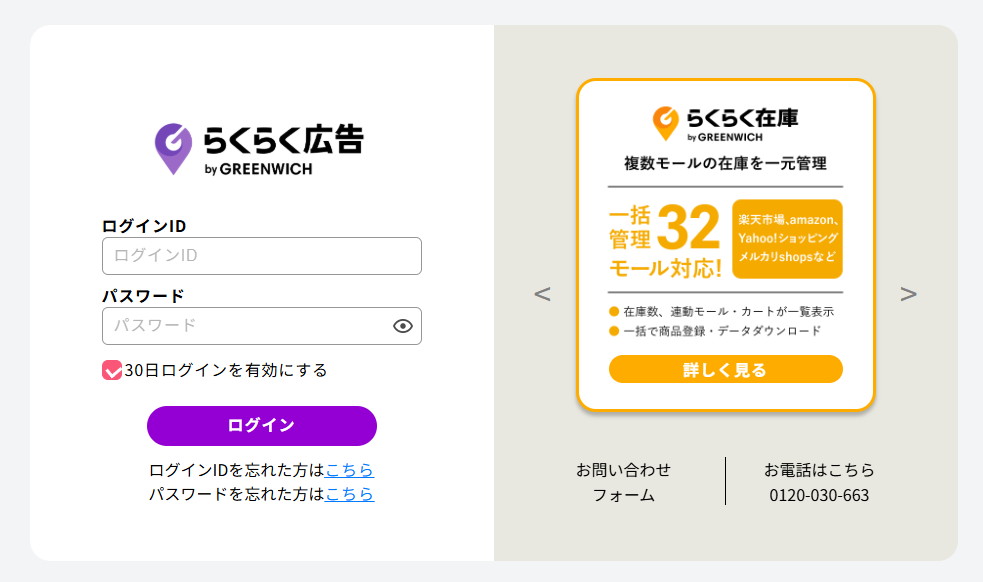Click the 詳しく見る banner button
Screen dimensions: 983x582
click(x=725, y=369)
